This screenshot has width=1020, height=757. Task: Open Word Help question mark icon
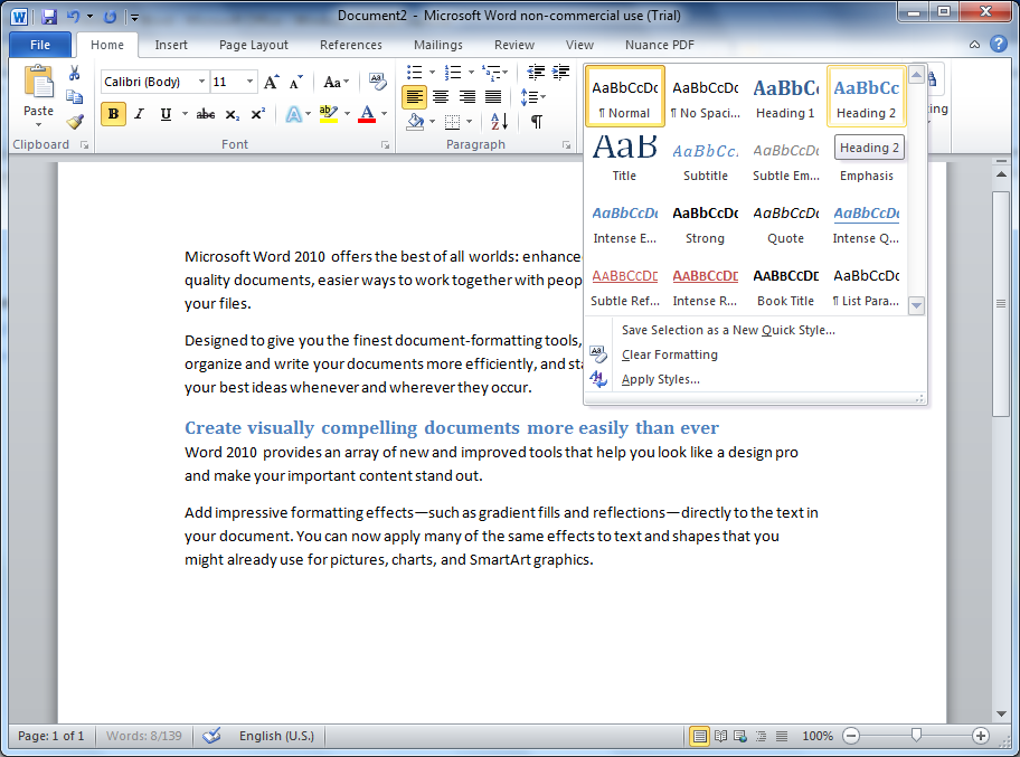coord(999,44)
